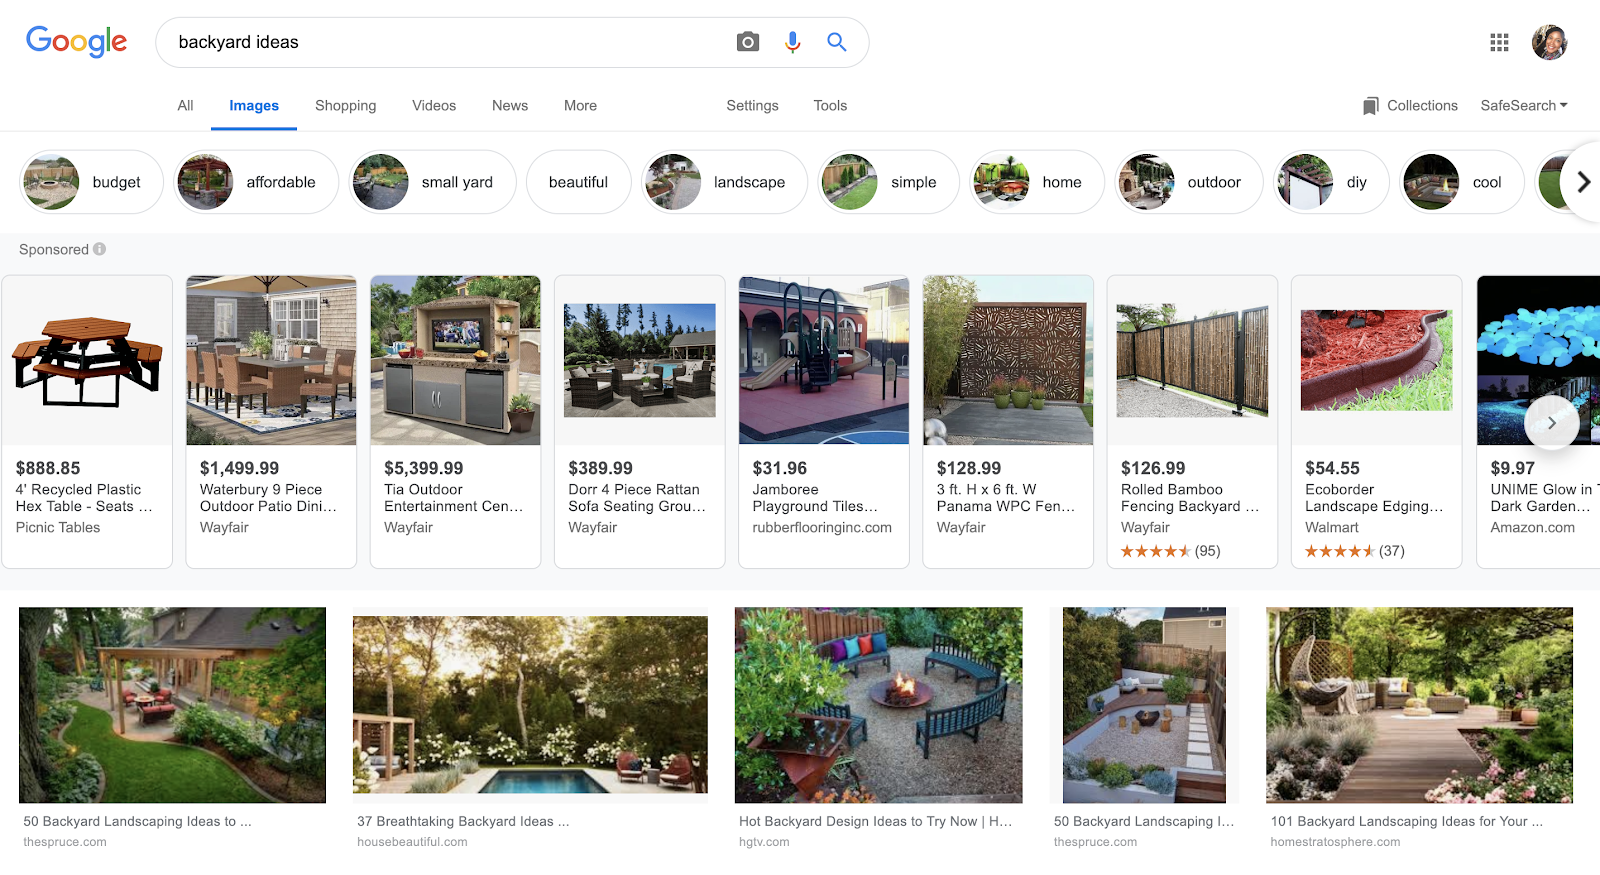Select the diy suggestion chip

pos(1331,182)
